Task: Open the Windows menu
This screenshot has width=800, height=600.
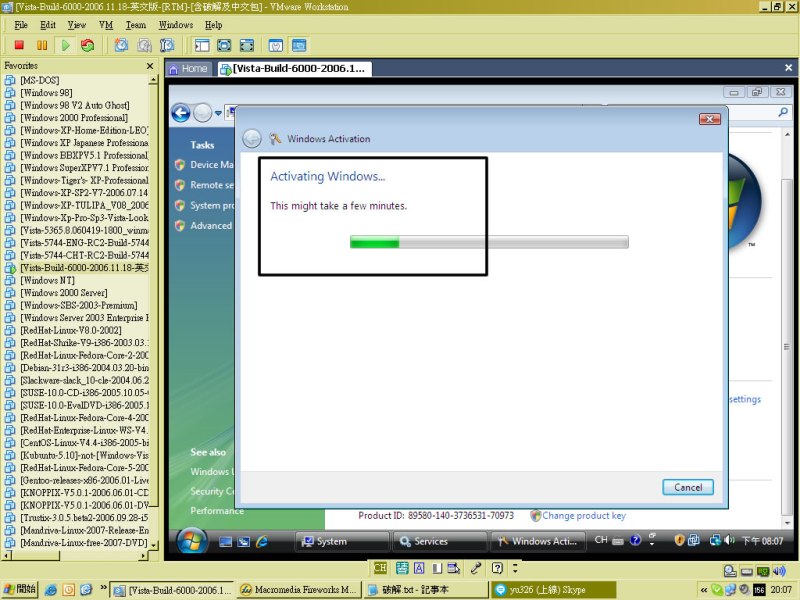Action: 176,25
